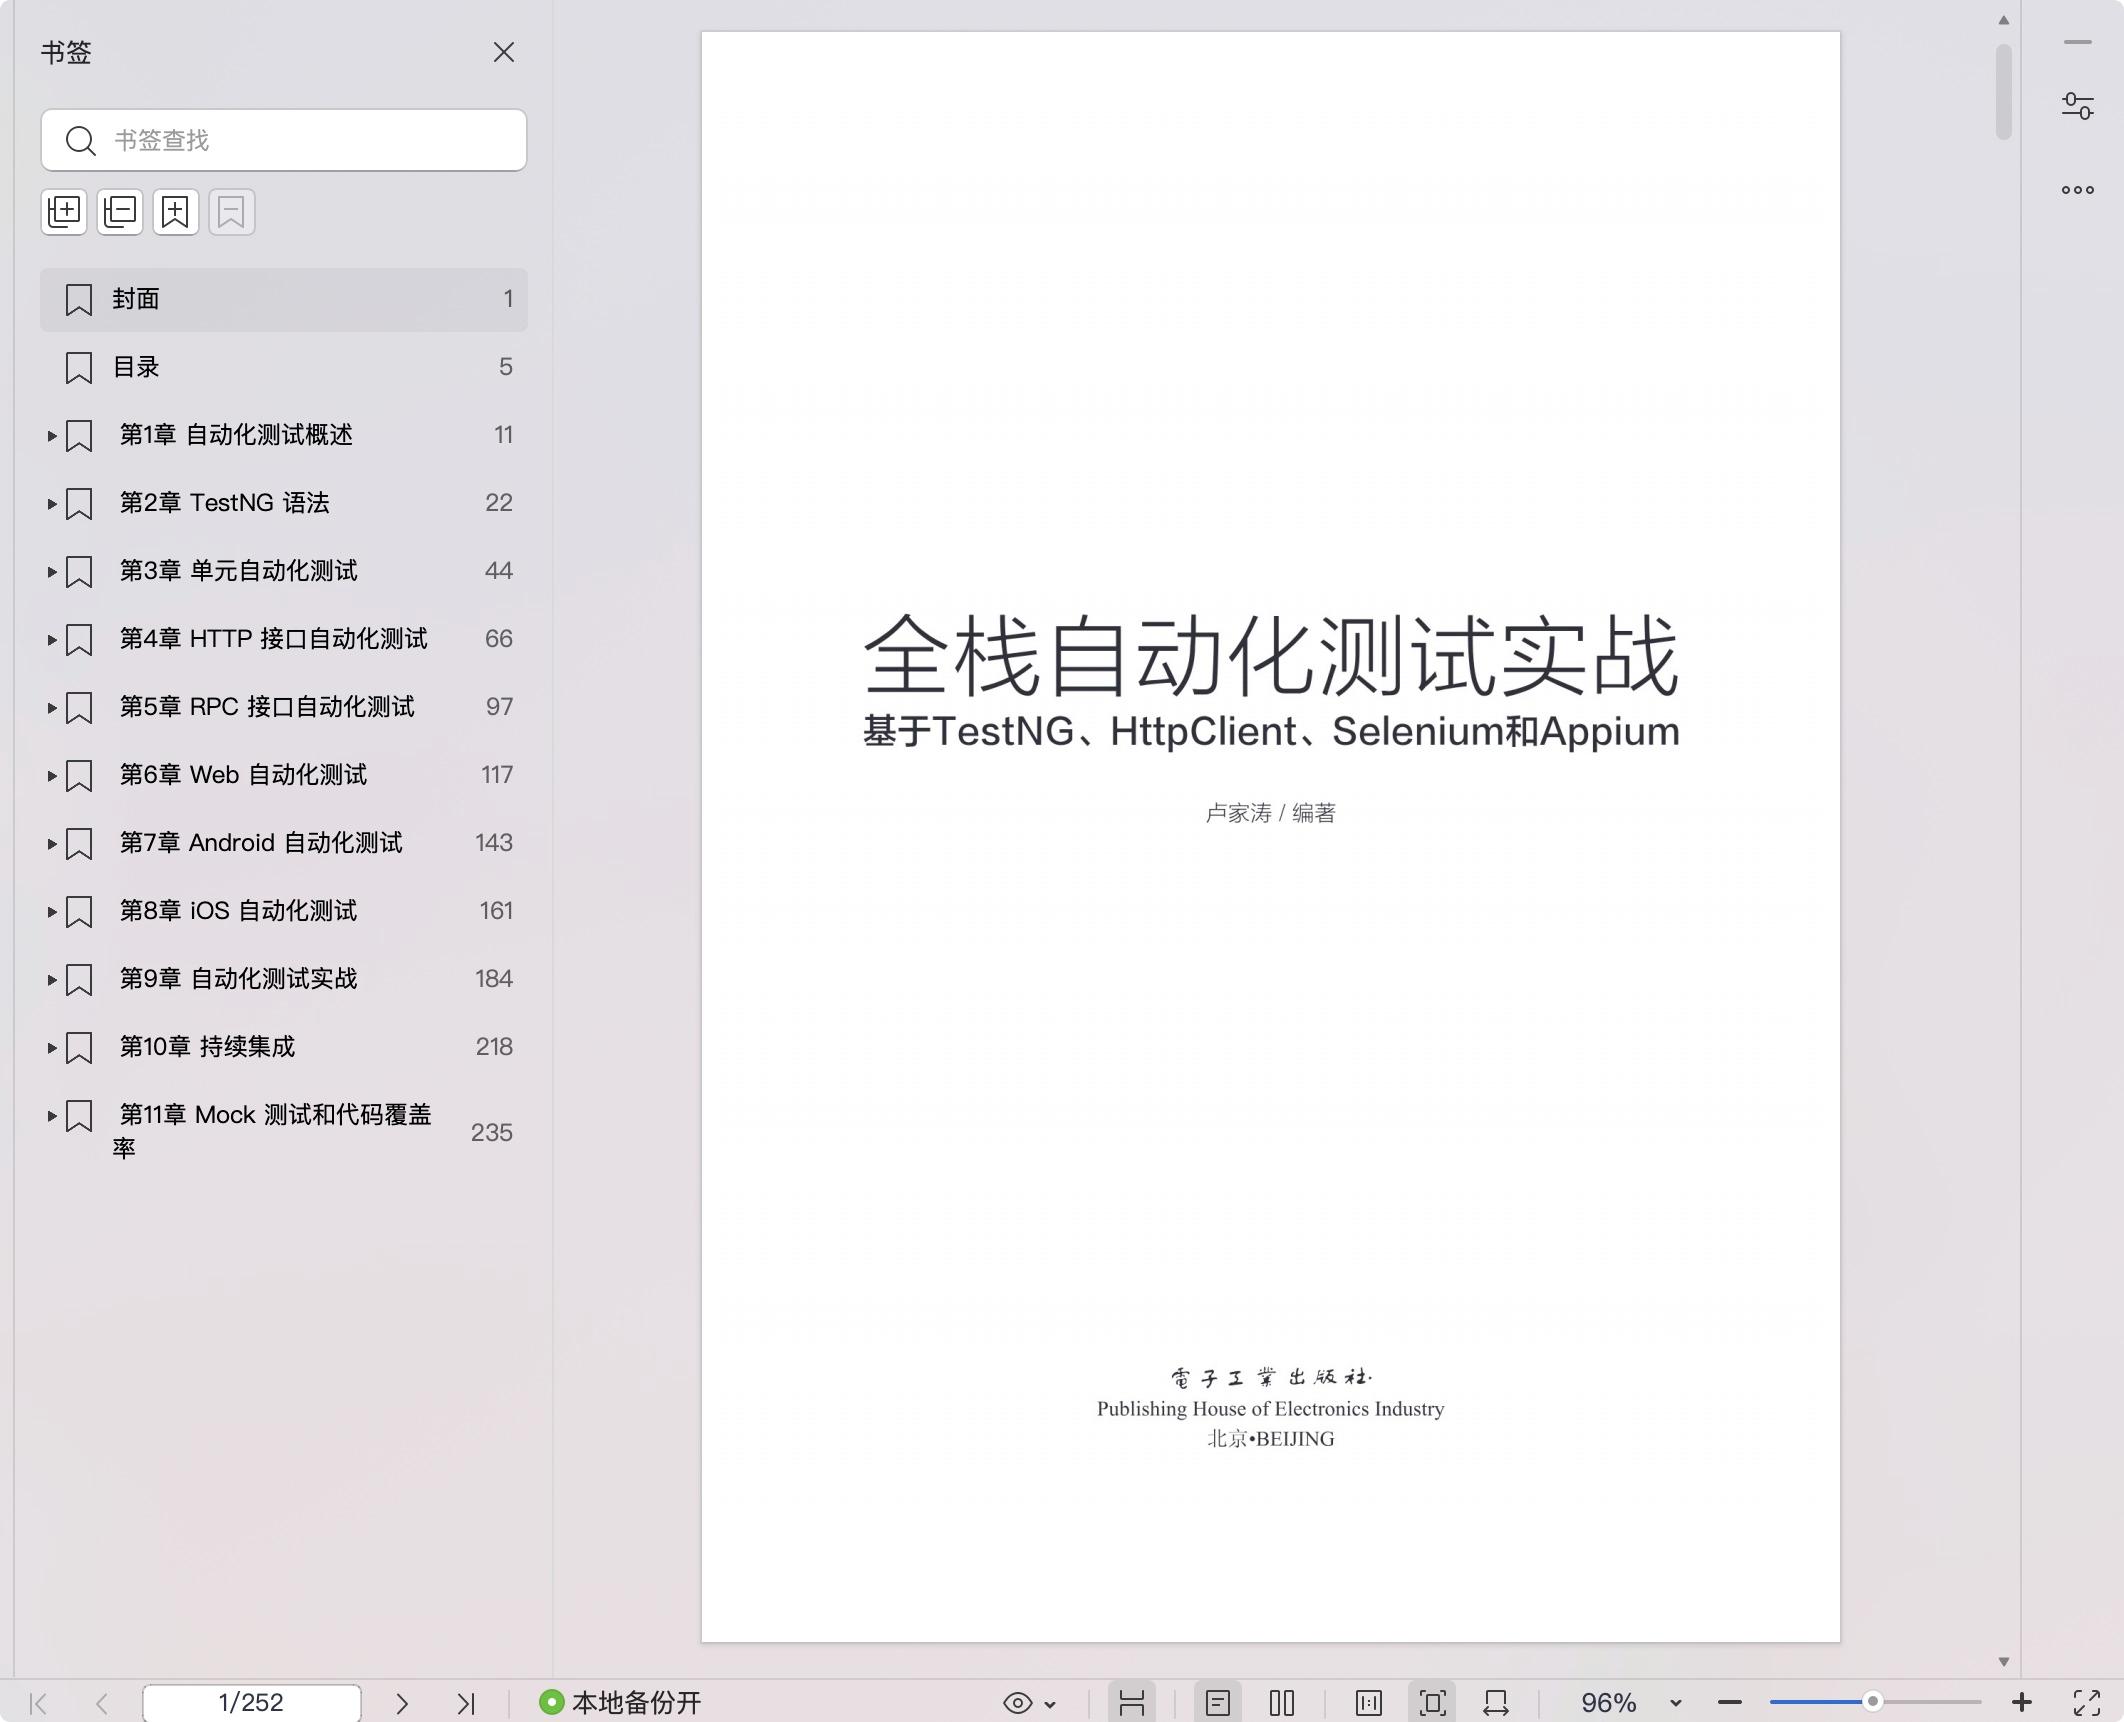Viewport: 2124px width, 1722px height.
Task: Expand 第6章 Web 自动化测试
Action: tap(52, 776)
